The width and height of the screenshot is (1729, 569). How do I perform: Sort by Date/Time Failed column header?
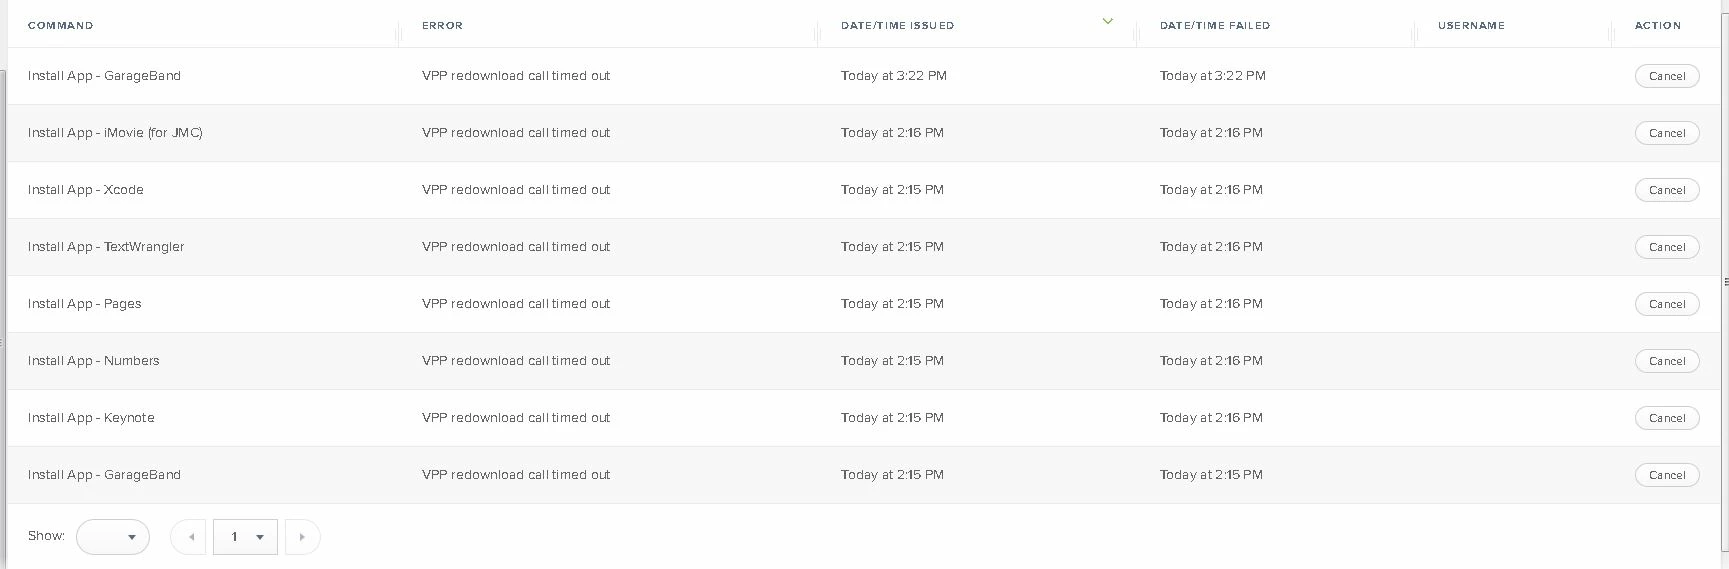pyautogui.click(x=1214, y=26)
